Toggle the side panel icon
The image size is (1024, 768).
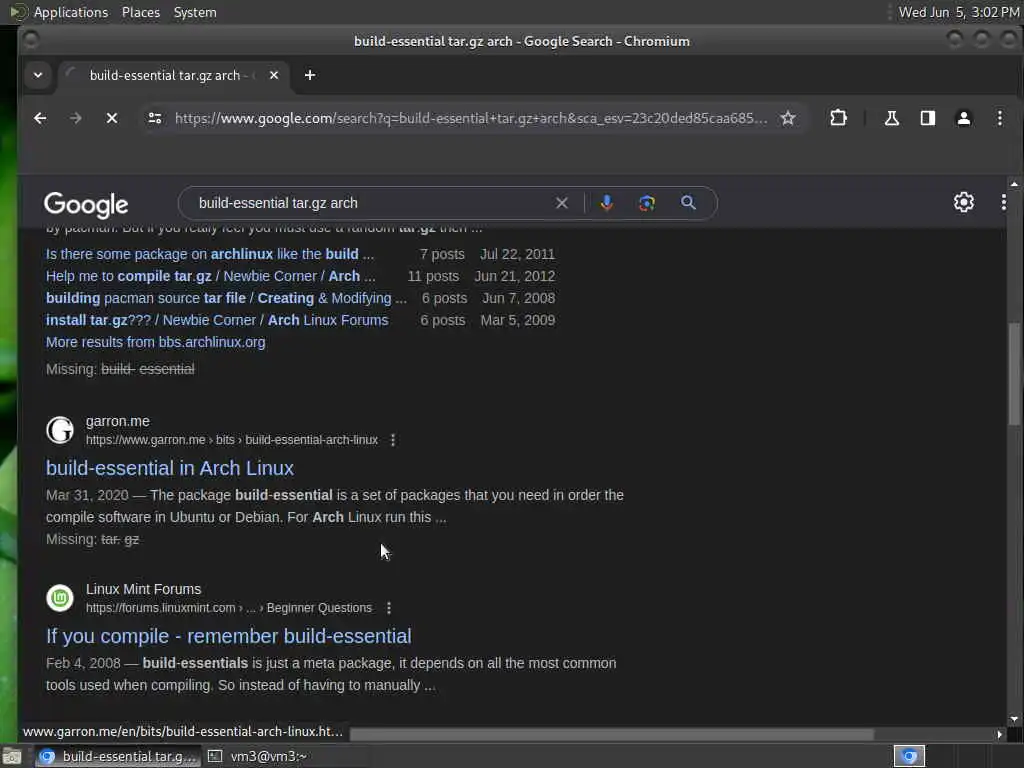(927, 118)
